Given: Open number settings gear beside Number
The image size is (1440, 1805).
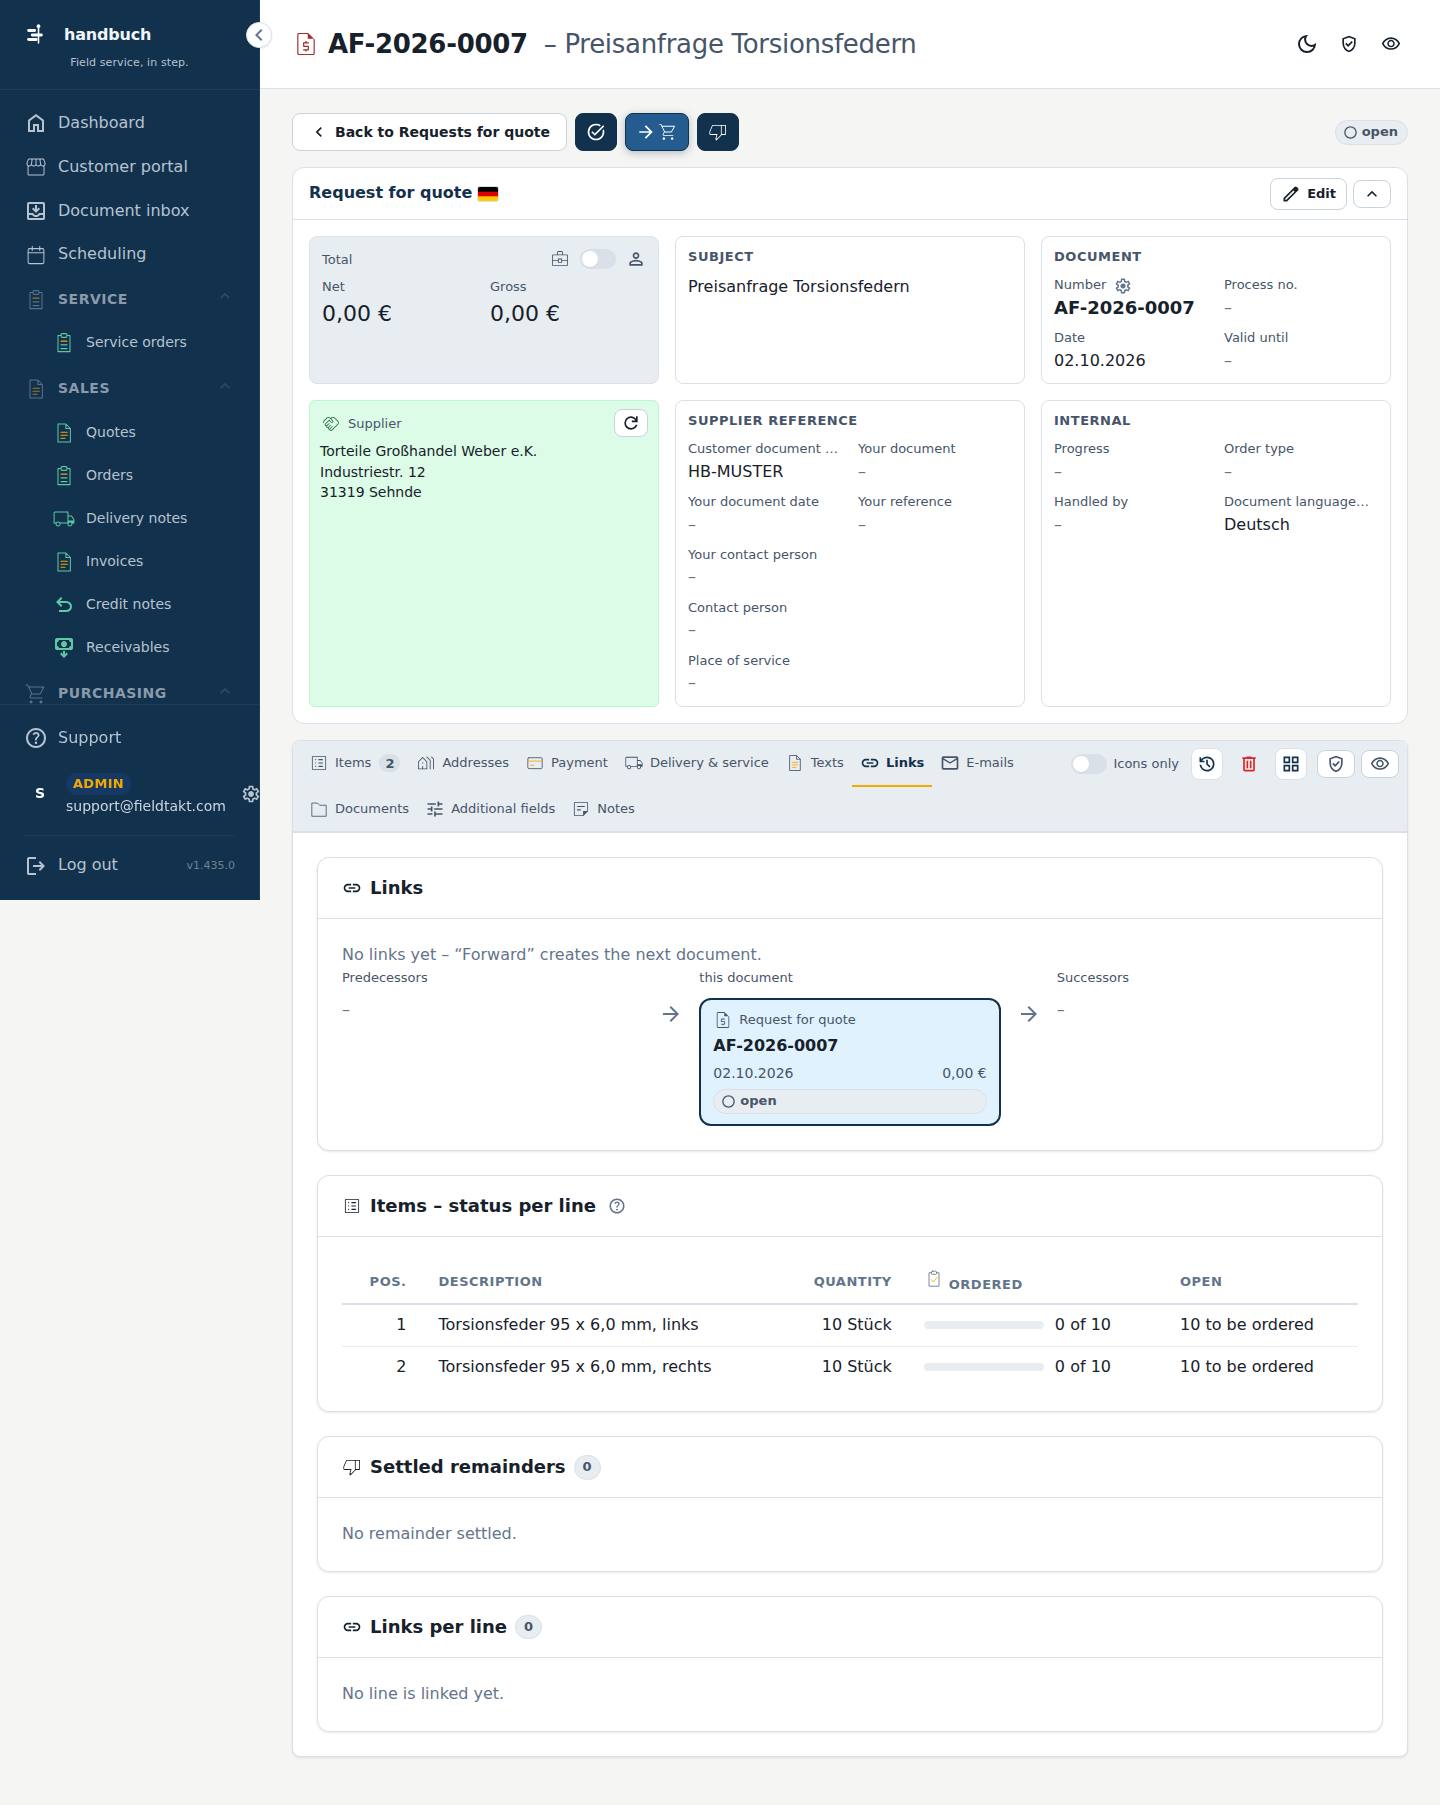Looking at the screenshot, I should click(1123, 286).
